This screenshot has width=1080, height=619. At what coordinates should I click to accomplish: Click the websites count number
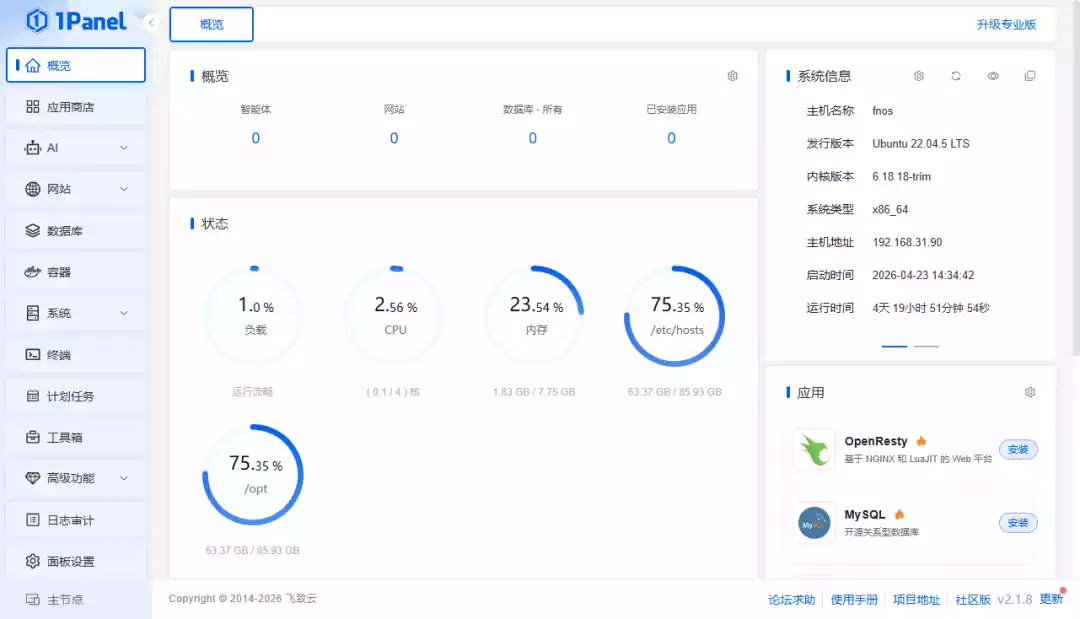click(394, 139)
